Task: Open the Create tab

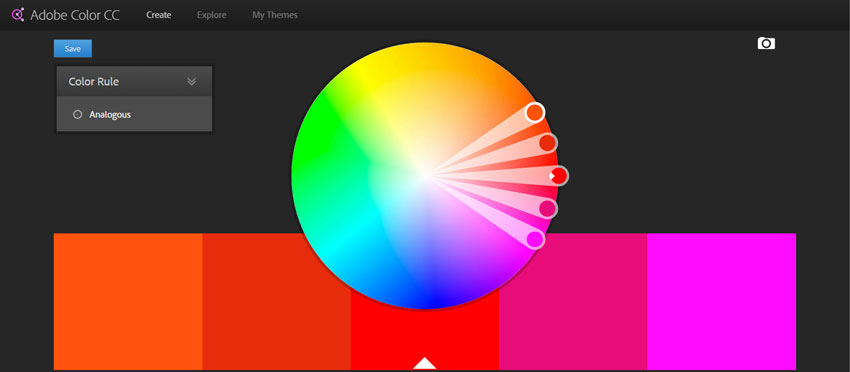Action: point(159,15)
